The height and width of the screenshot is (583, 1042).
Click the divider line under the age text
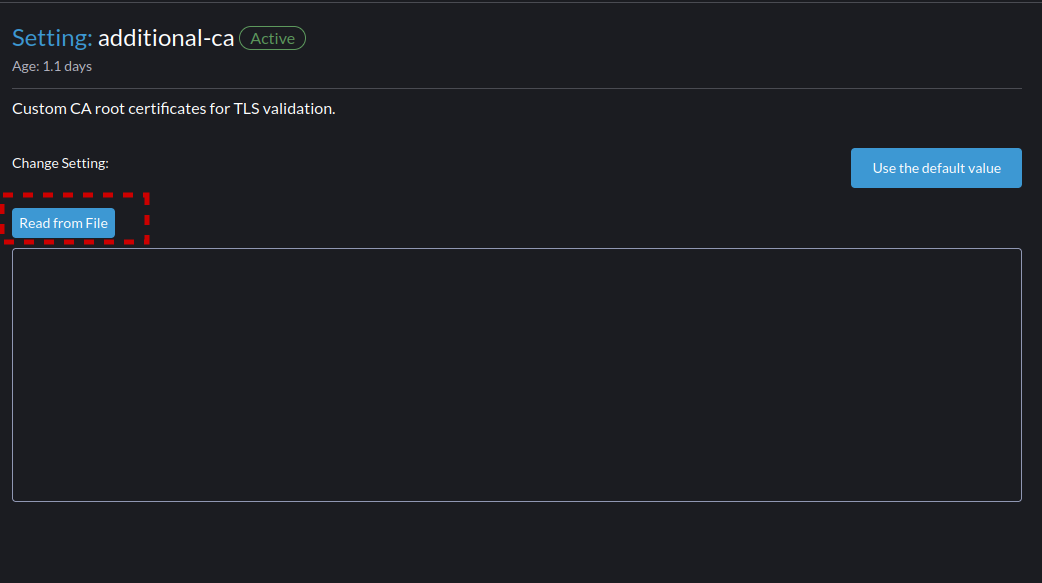[x=516, y=88]
